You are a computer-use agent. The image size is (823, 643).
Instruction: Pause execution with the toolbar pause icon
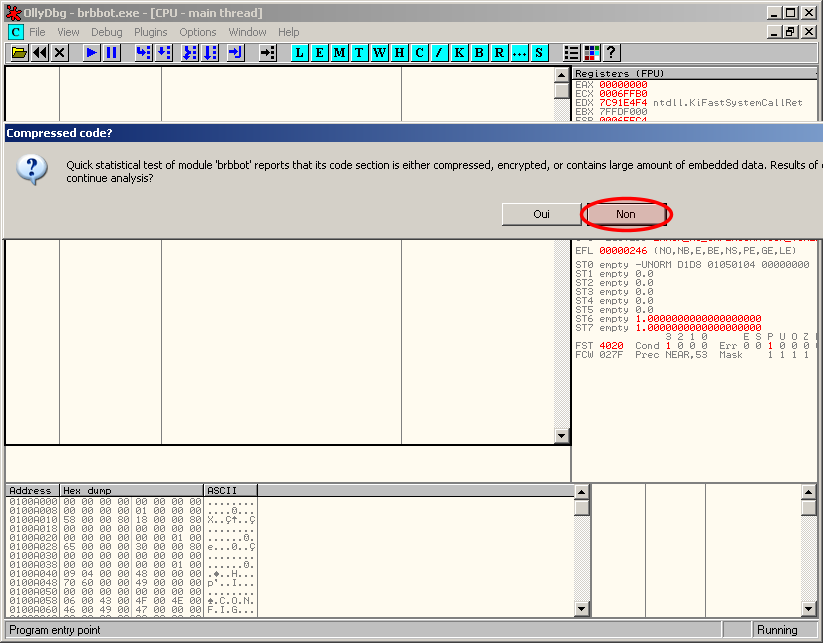click(x=111, y=52)
